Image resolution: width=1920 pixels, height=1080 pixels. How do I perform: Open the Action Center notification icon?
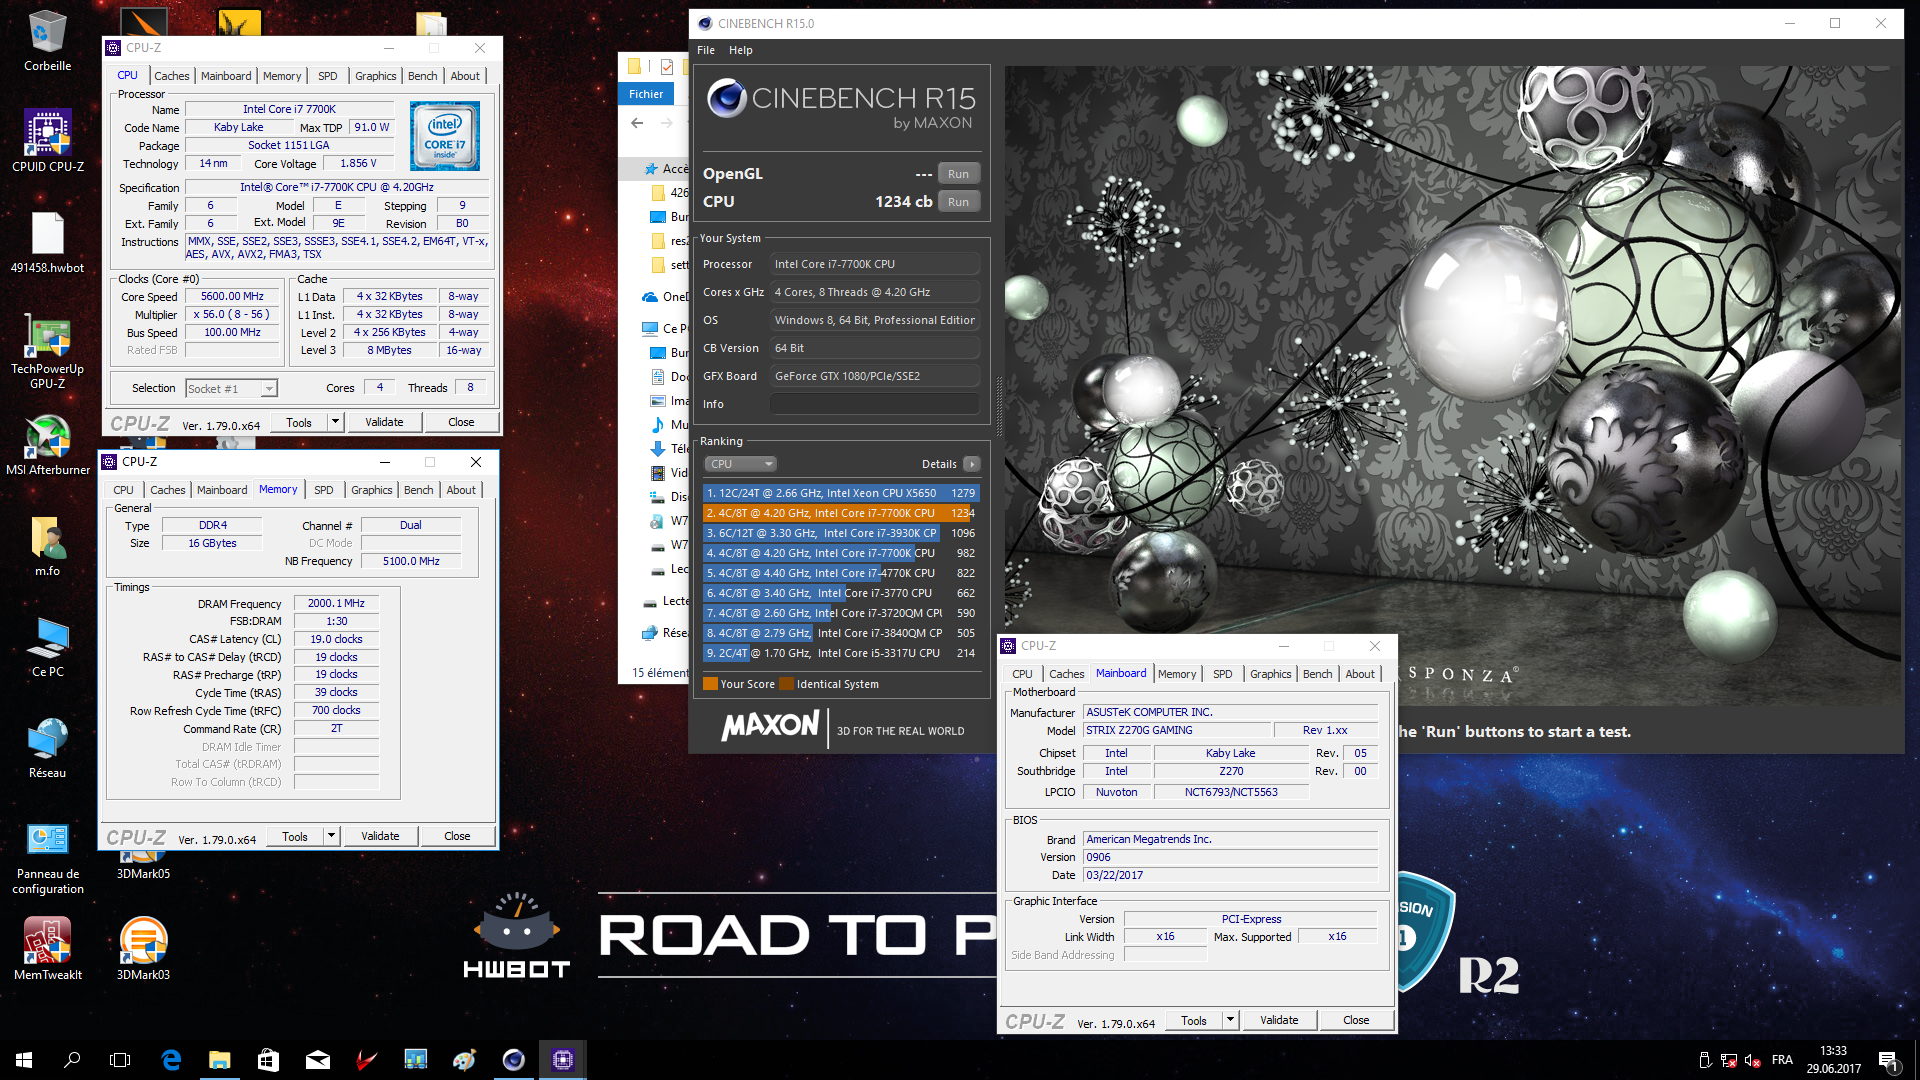click(1888, 1061)
